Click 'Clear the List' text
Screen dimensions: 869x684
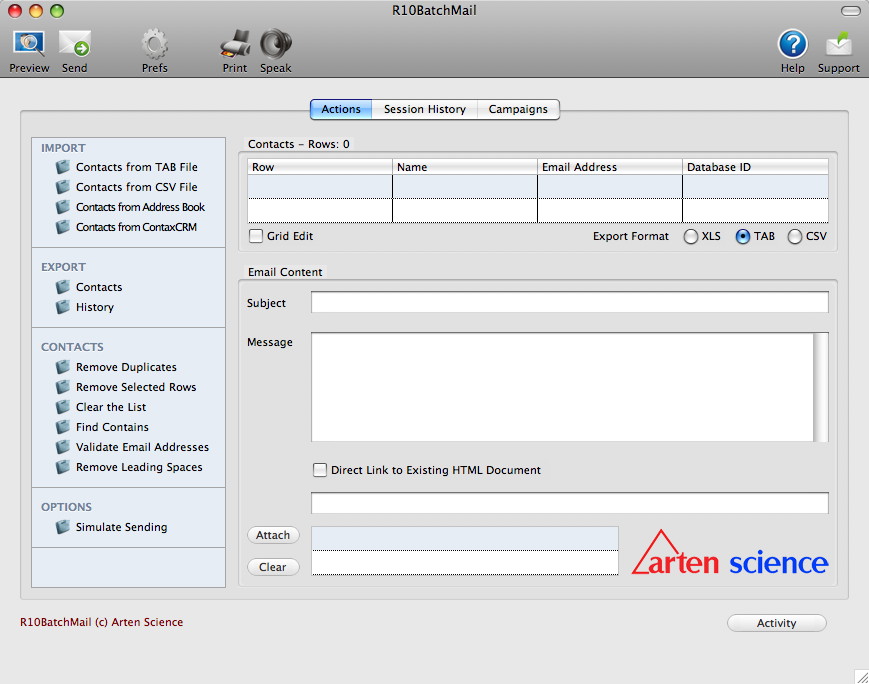(111, 407)
